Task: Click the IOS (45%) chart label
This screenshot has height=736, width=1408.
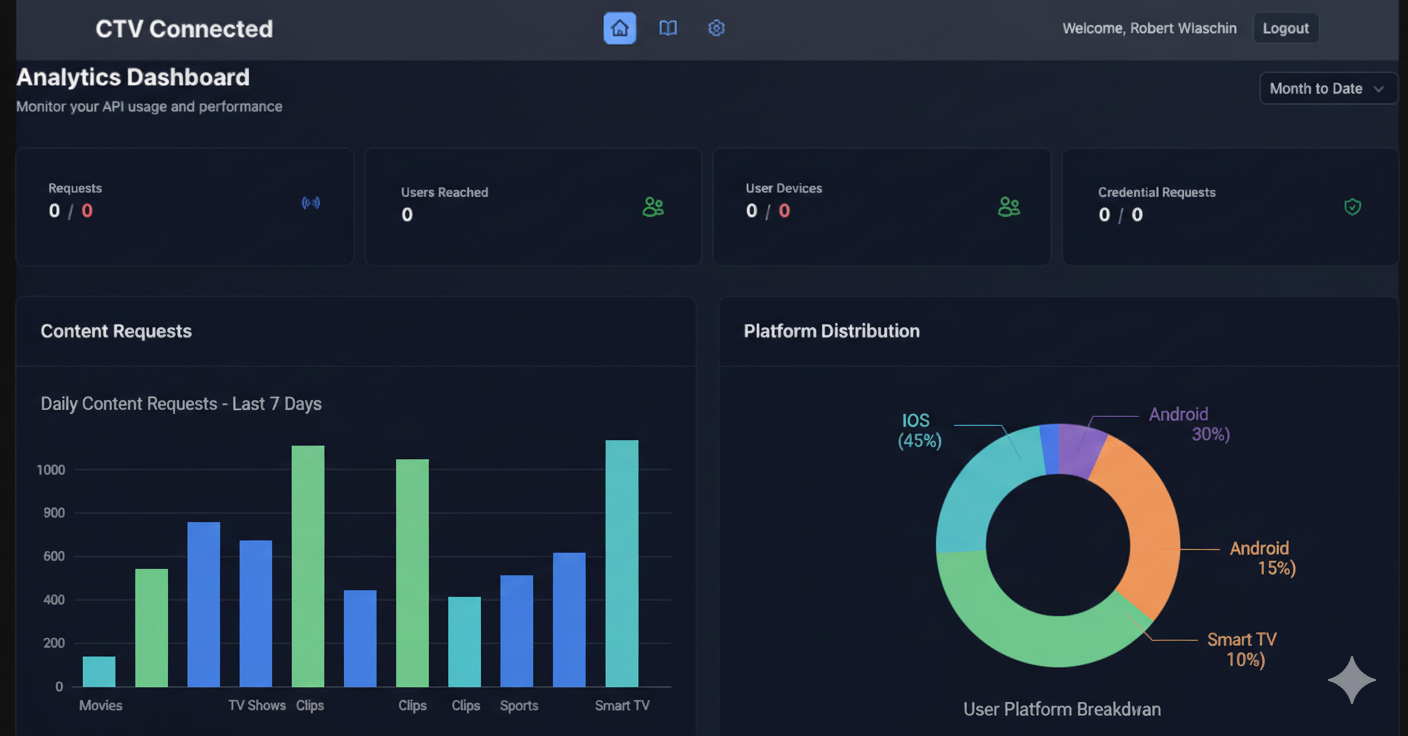Action: coord(919,431)
